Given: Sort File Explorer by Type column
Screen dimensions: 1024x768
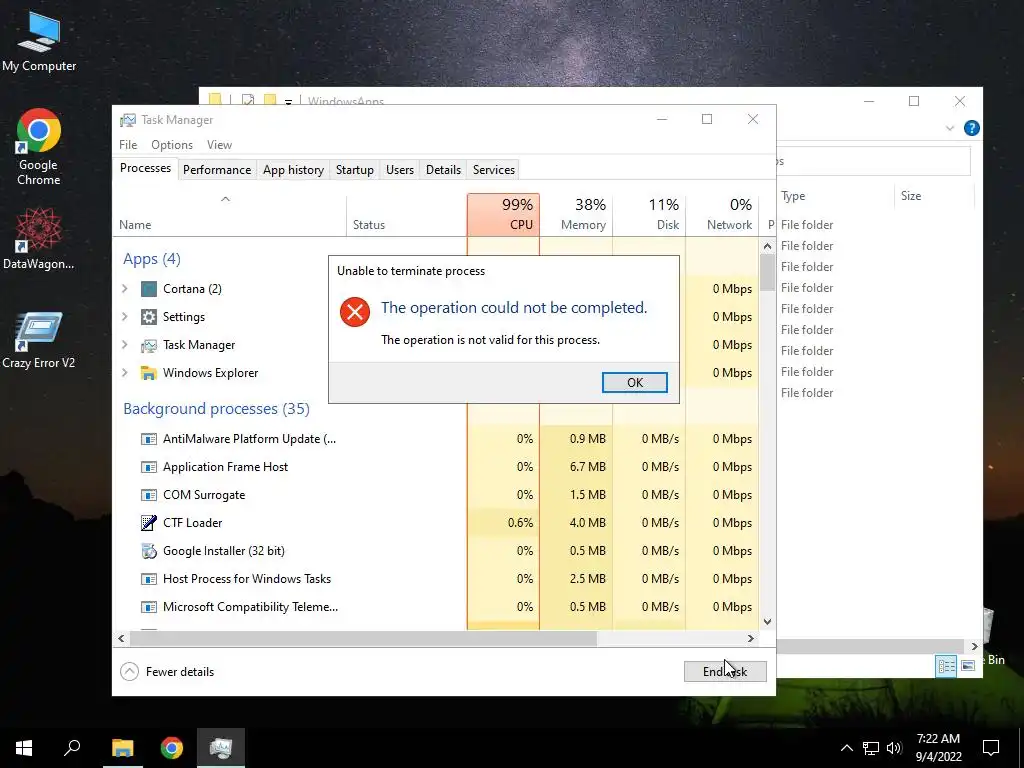Looking at the screenshot, I should pyautogui.click(x=835, y=196).
